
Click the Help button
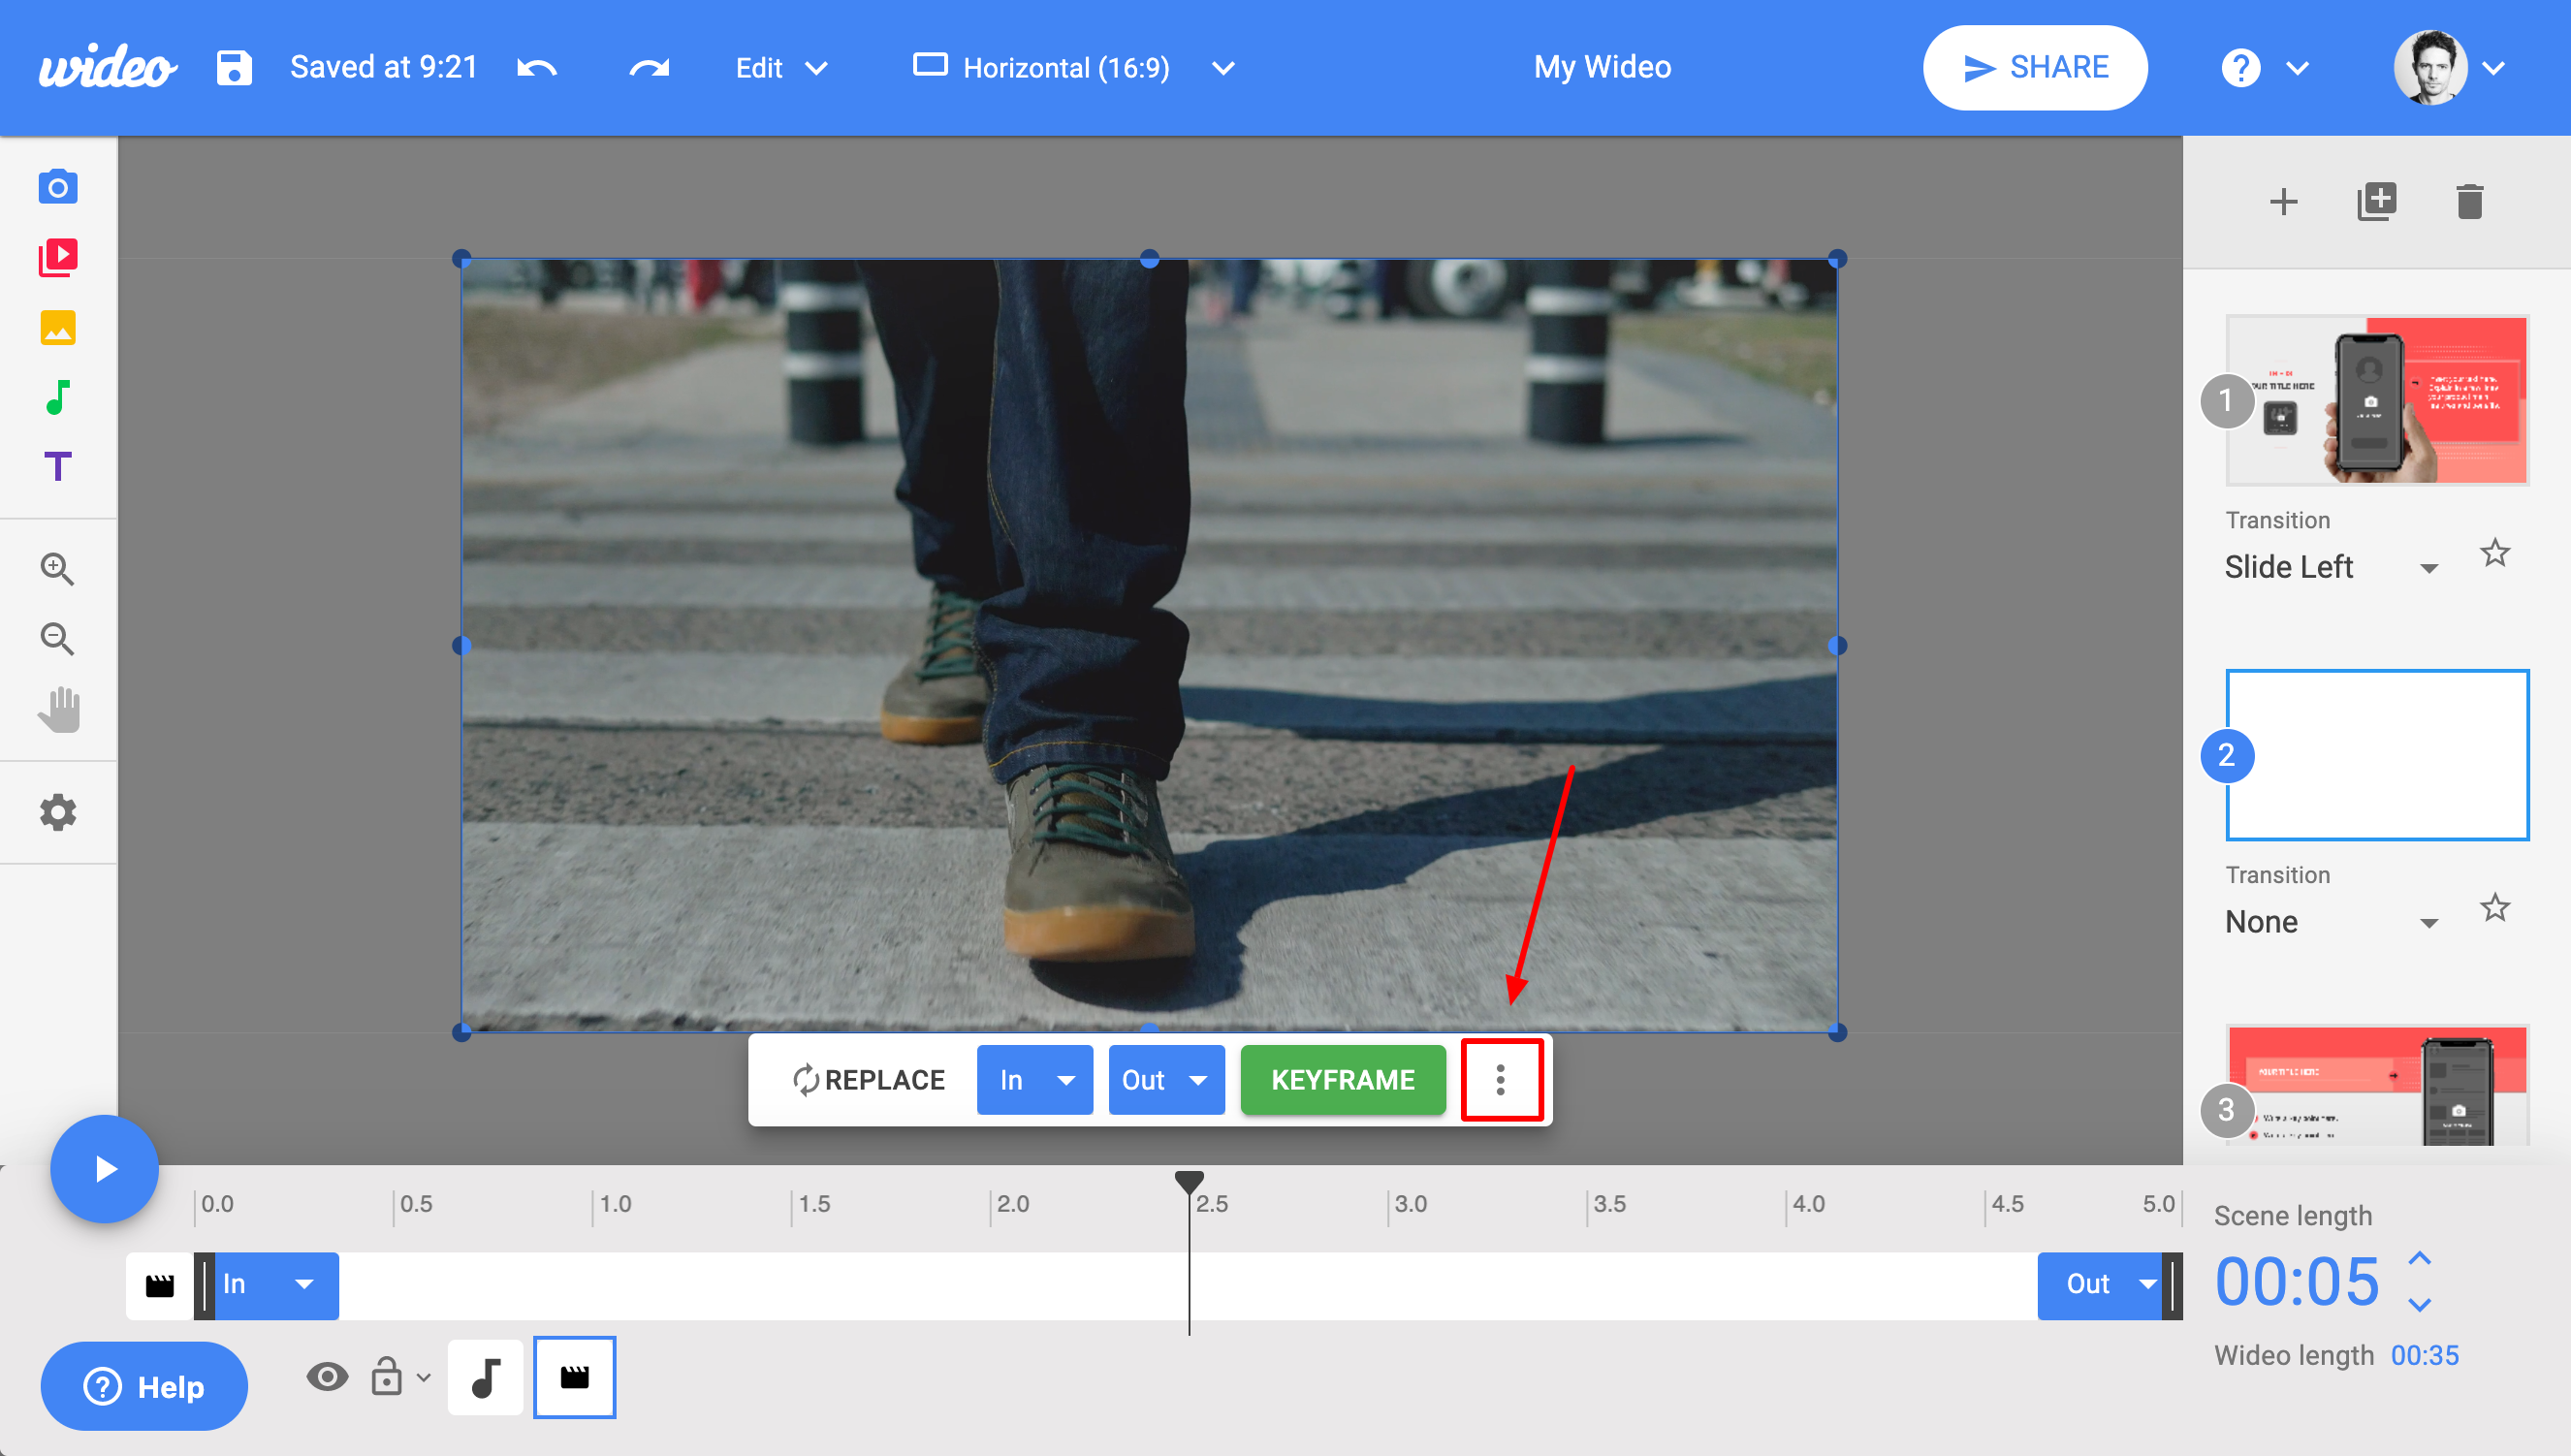144,1387
